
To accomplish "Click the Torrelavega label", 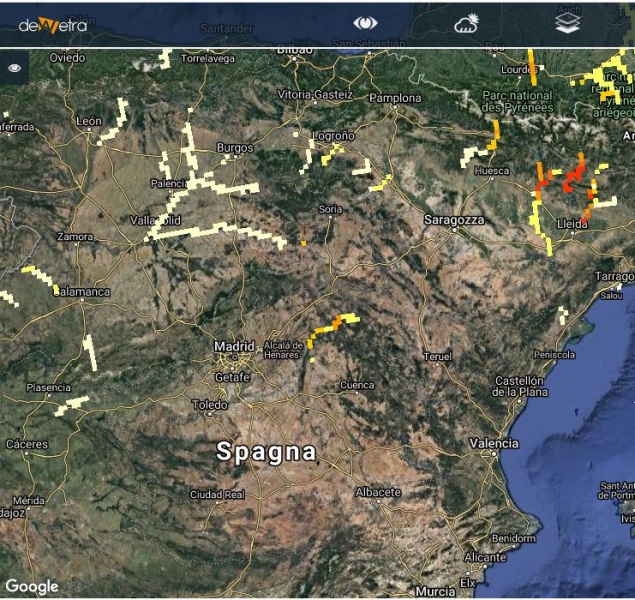I will [x=207, y=59].
